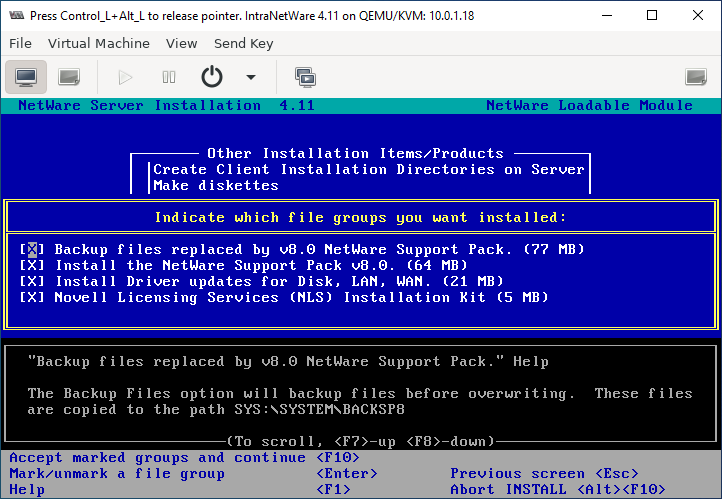Open the VM snapshots manager icon
This screenshot has width=722, height=499.
306,77
